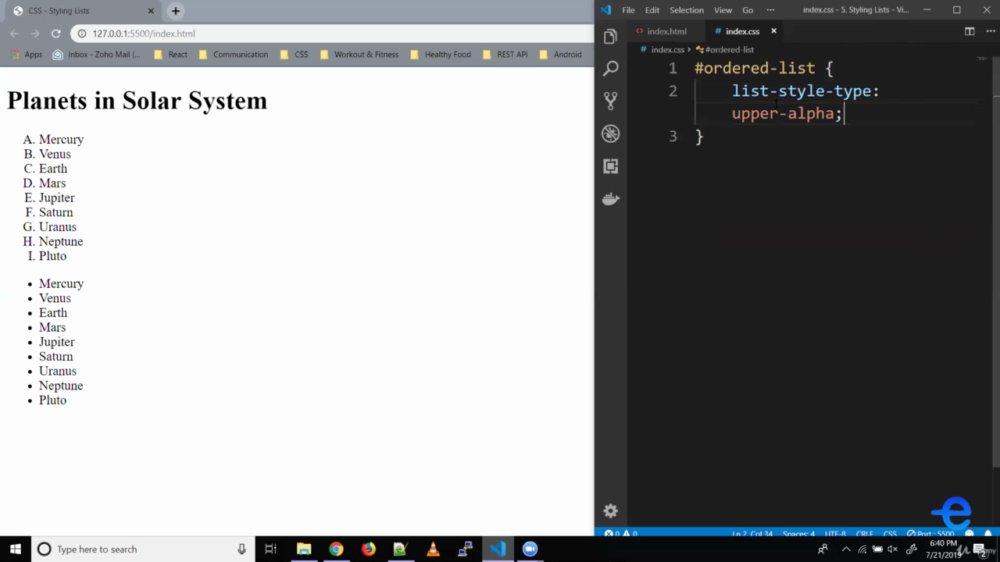This screenshot has height=562, width=1000.
Task: View site information icon in address bar
Action: [x=82, y=34]
